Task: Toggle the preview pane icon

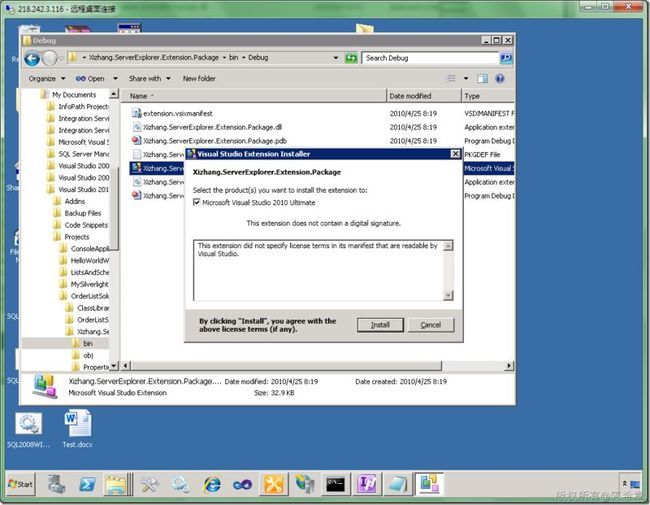Action: click(x=482, y=78)
